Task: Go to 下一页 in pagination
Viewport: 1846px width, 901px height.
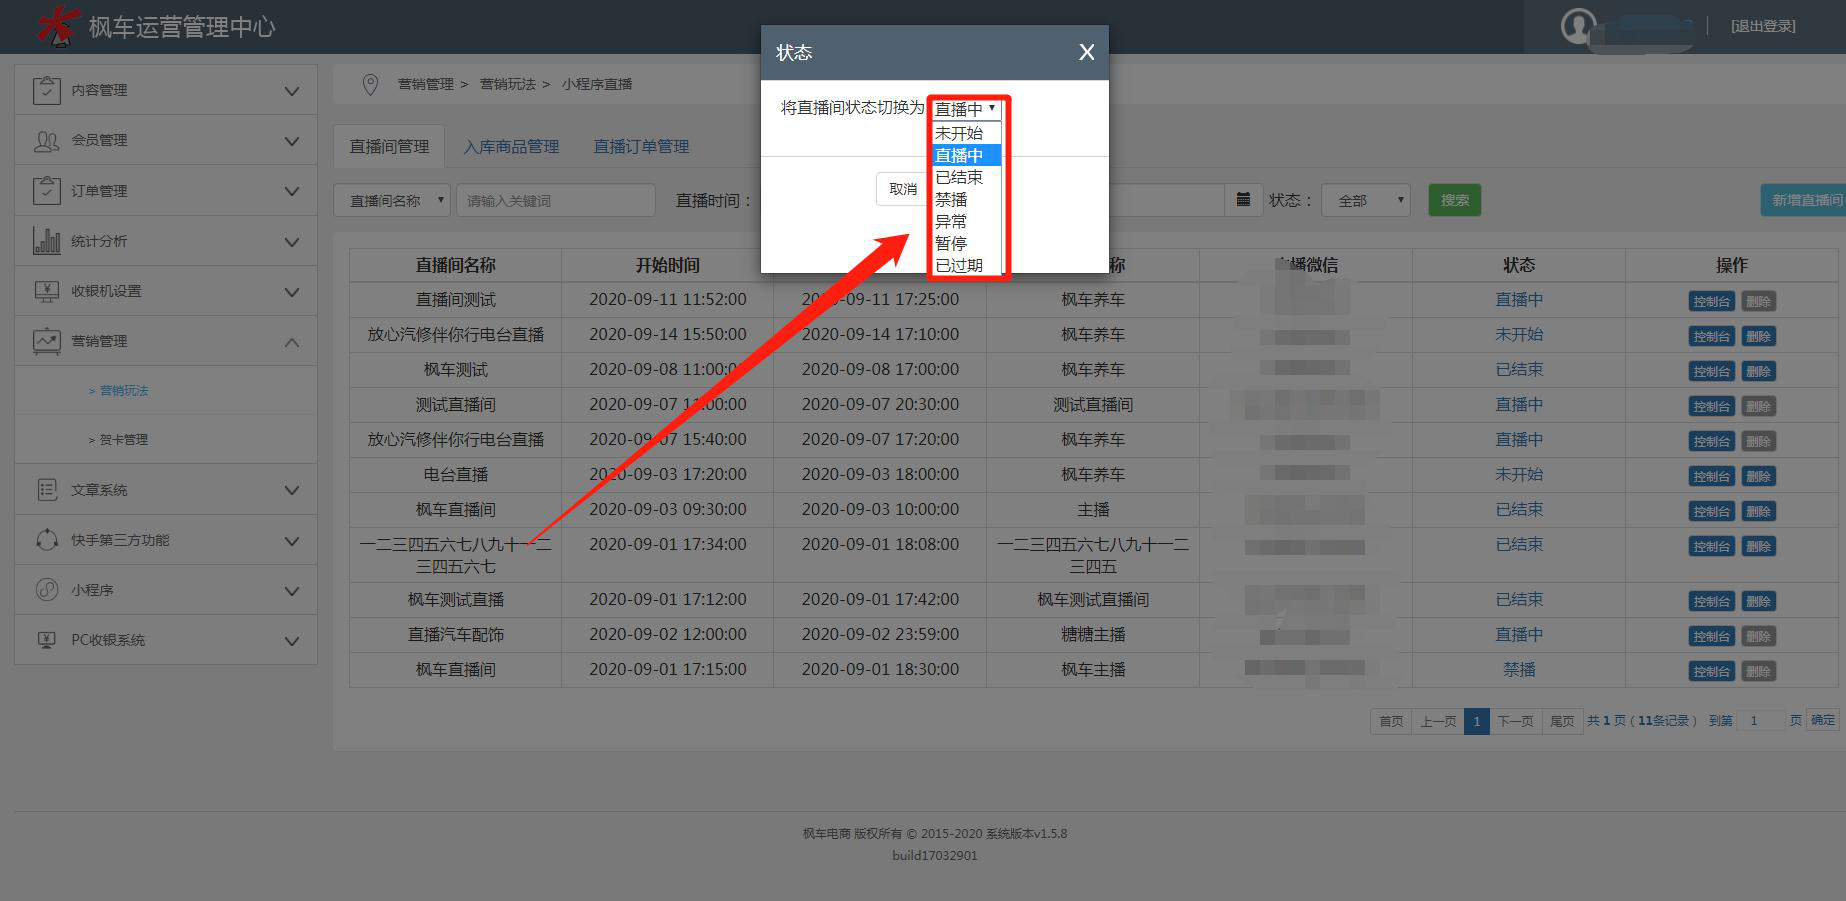Action: click(x=1515, y=721)
